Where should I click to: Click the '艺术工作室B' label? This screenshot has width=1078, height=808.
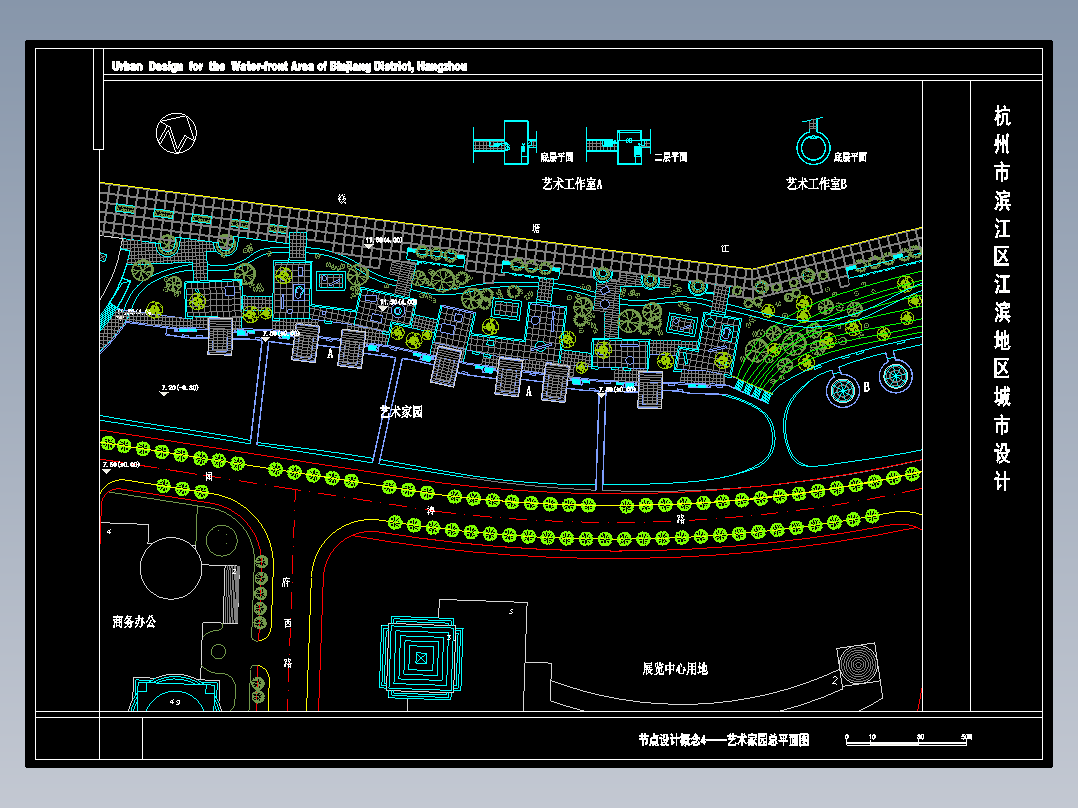click(x=817, y=184)
